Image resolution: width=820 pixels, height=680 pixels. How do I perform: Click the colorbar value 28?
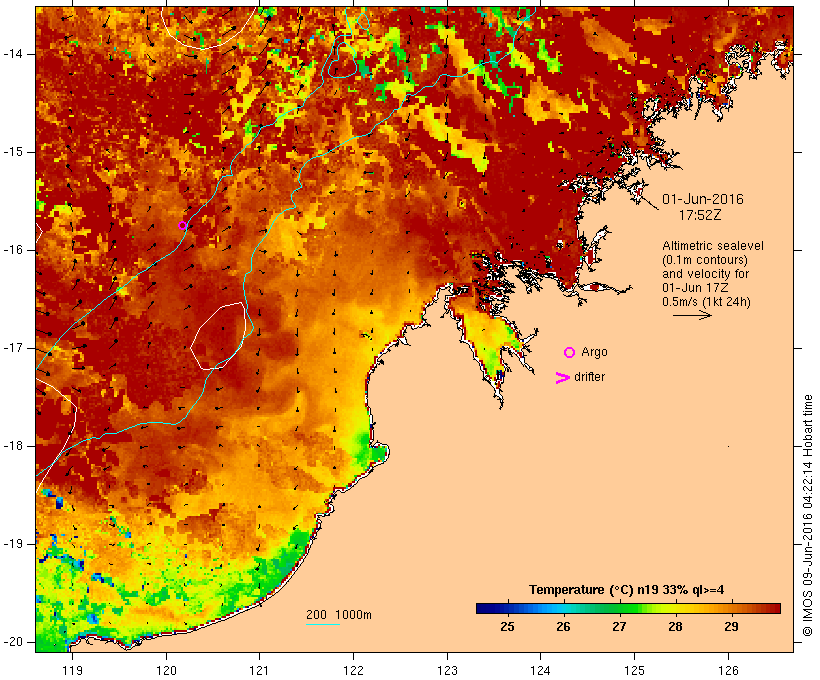click(x=675, y=627)
